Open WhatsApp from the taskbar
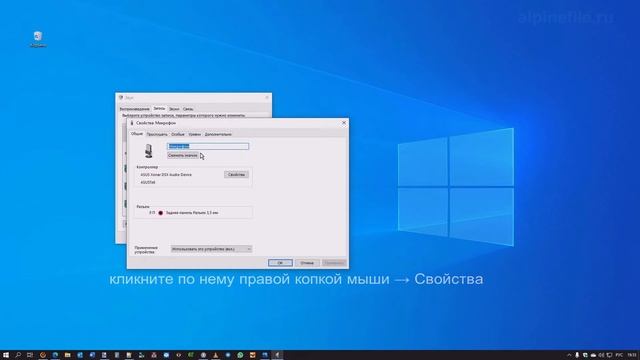Screen dimensions: 640x360 pyautogui.click(x=240, y=355)
